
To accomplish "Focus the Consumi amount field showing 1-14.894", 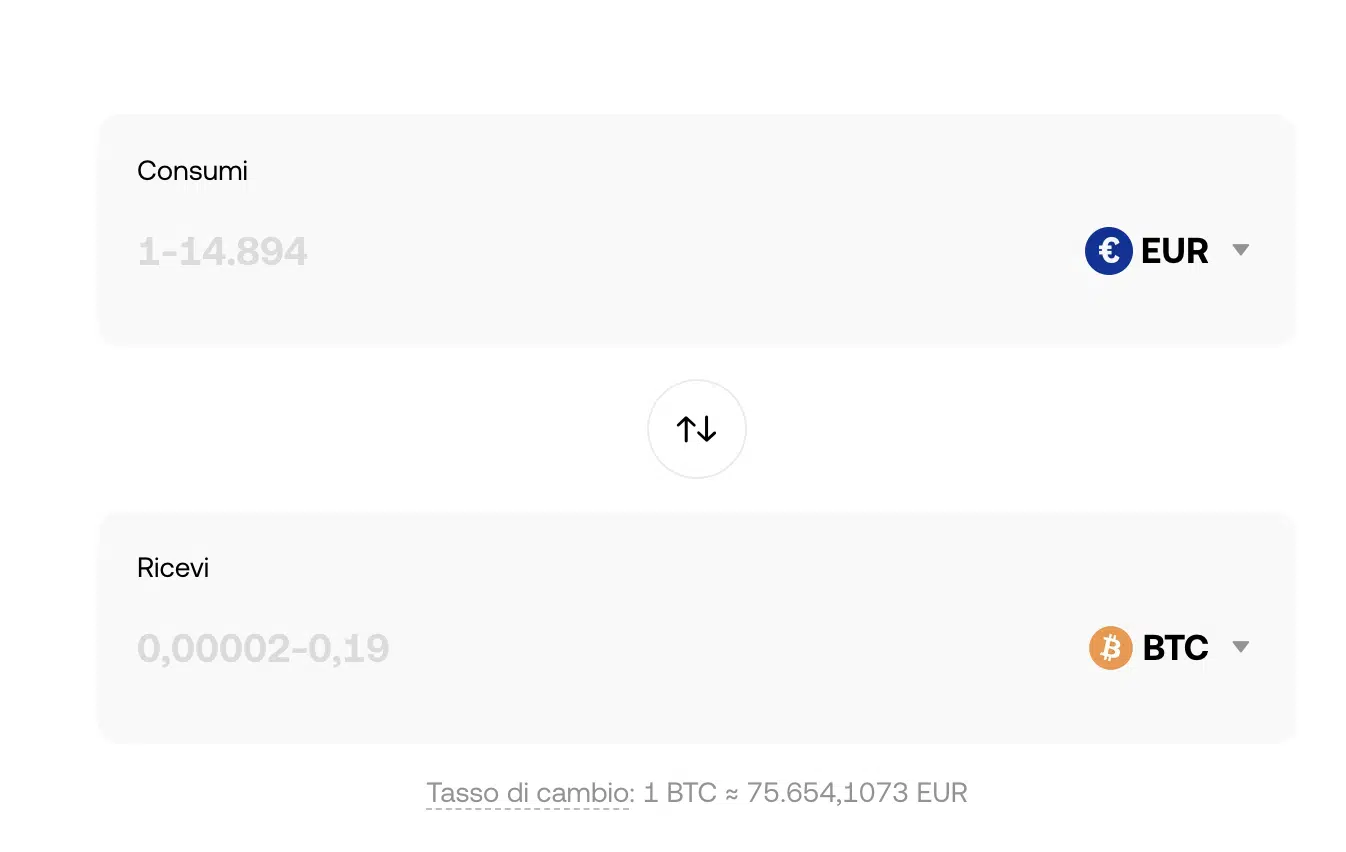I will [223, 251].
